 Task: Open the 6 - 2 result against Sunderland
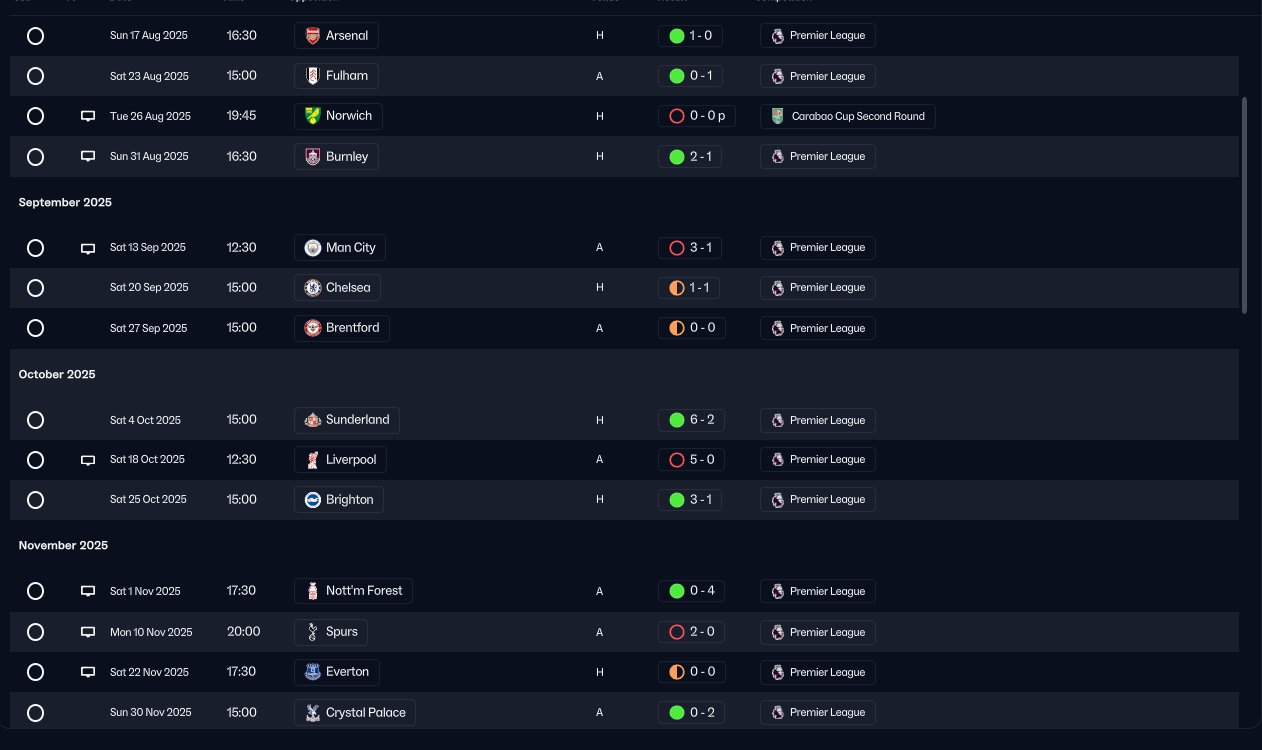(691, 420)
